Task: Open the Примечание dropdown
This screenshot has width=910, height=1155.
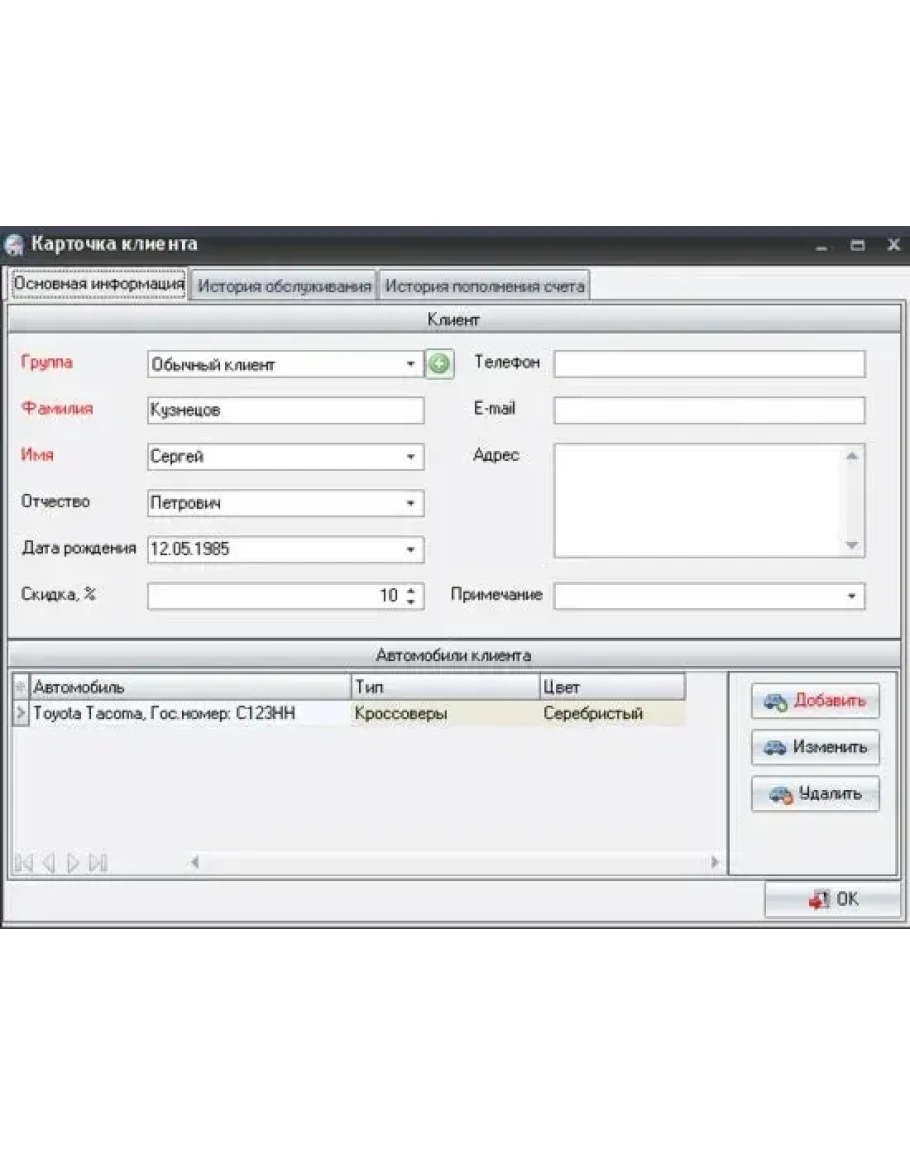Action: 852,596
